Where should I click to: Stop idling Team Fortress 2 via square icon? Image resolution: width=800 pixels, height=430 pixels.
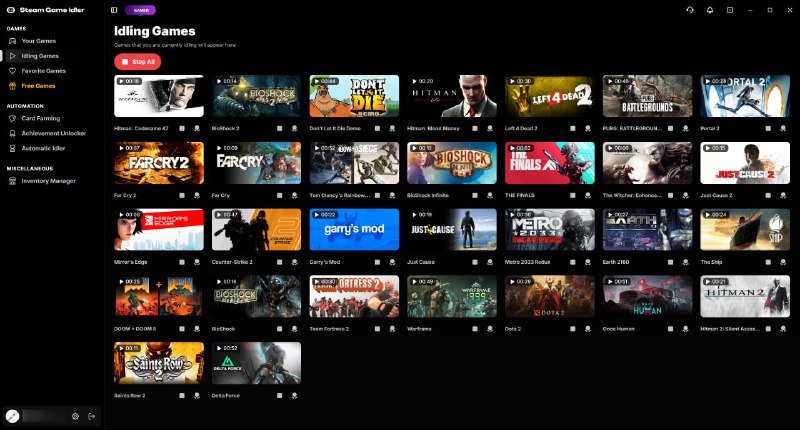pyautogui.click(x=378, y=329)
